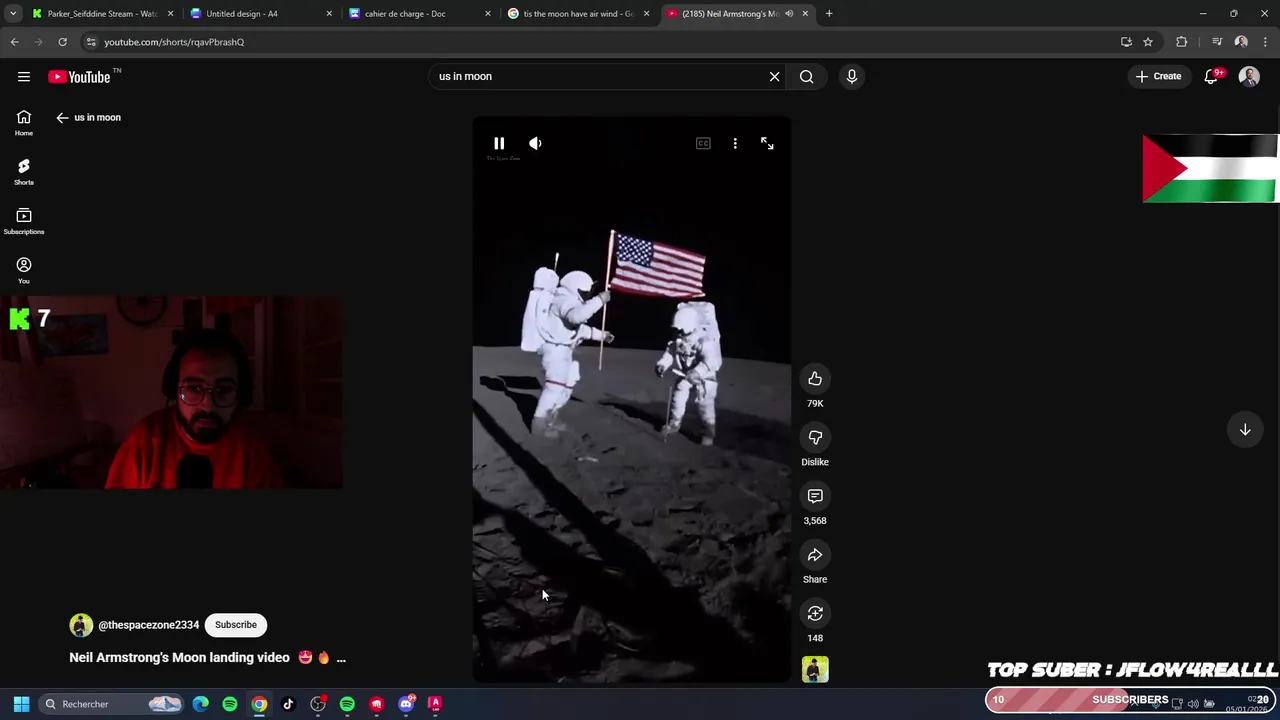Open the three-dot more options menu
Image resolution: width=1280 pixels, height=720 pixels.
pos(735,143)
